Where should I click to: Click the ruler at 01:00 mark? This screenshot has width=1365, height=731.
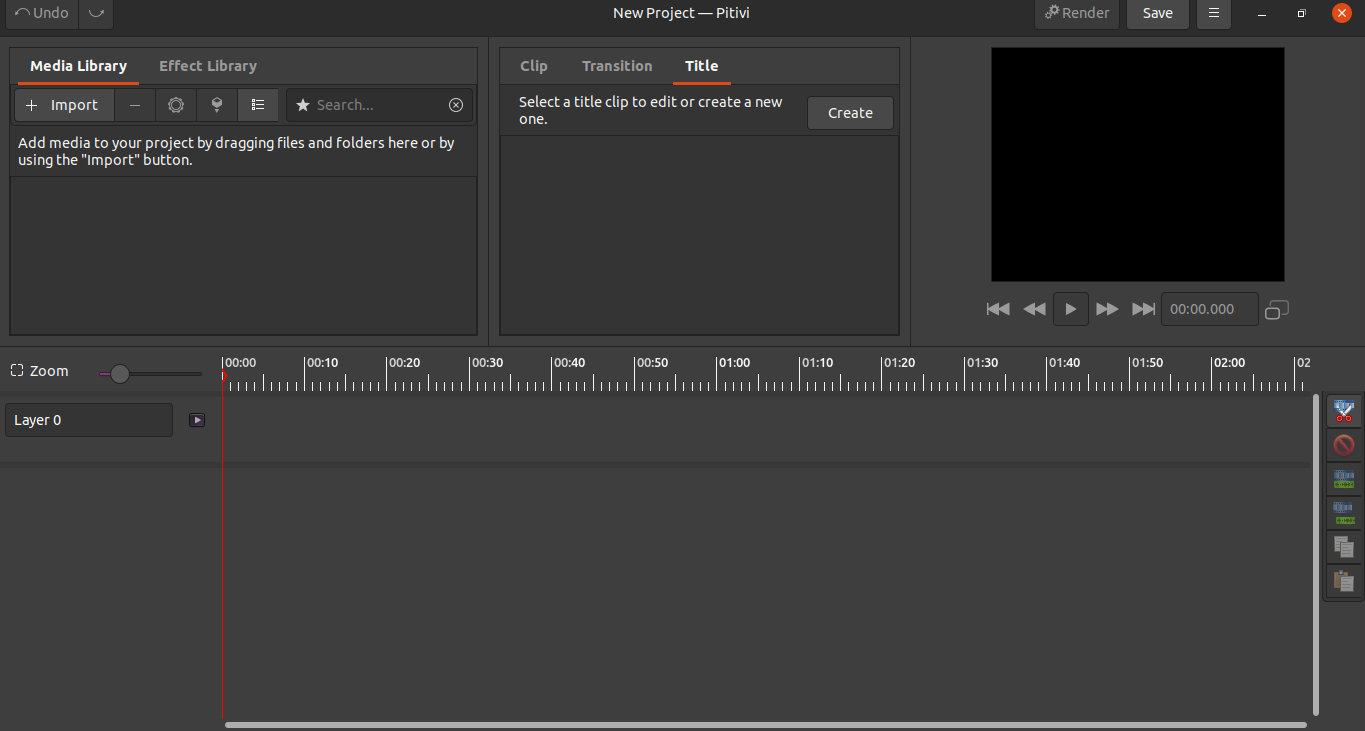coord(735,363)
